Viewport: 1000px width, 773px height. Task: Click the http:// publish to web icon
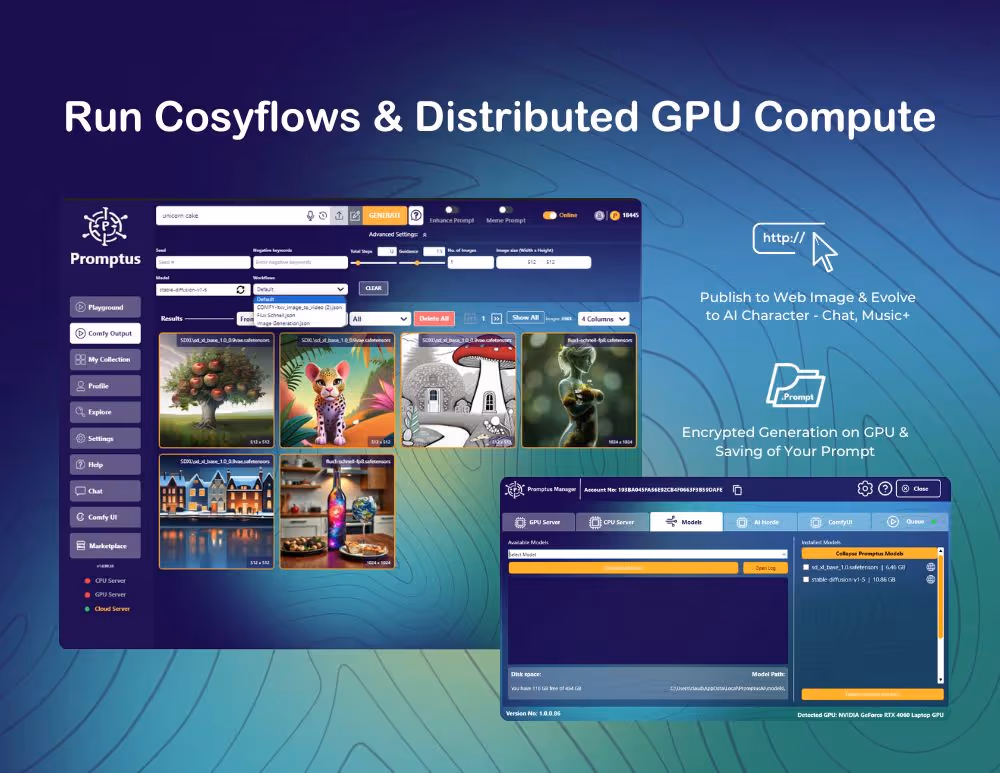pos(795,247)
